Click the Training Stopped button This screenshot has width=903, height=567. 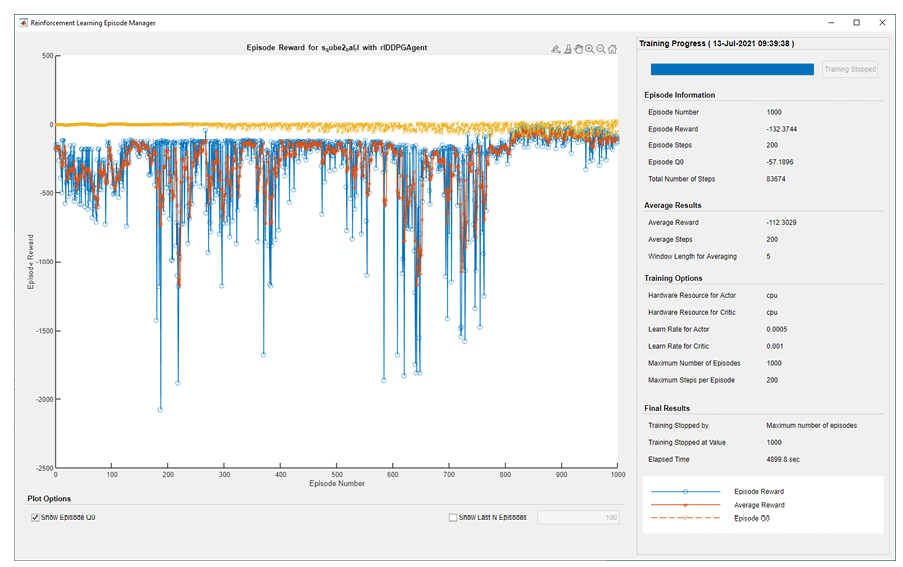849,69
